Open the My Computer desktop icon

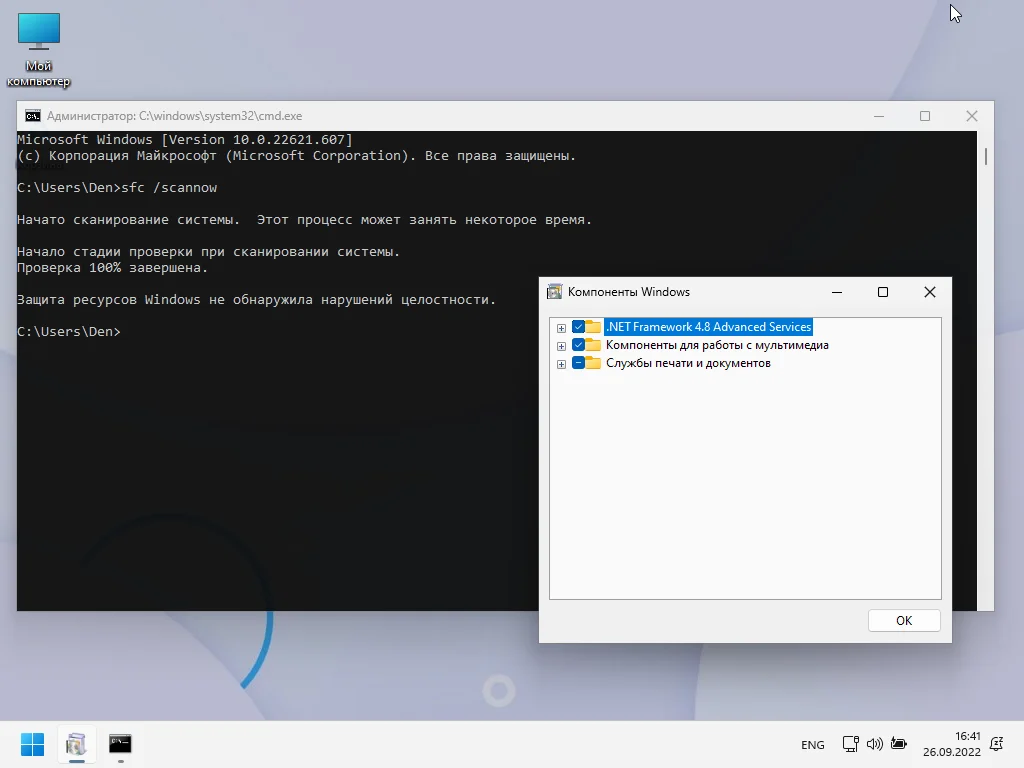39,49
